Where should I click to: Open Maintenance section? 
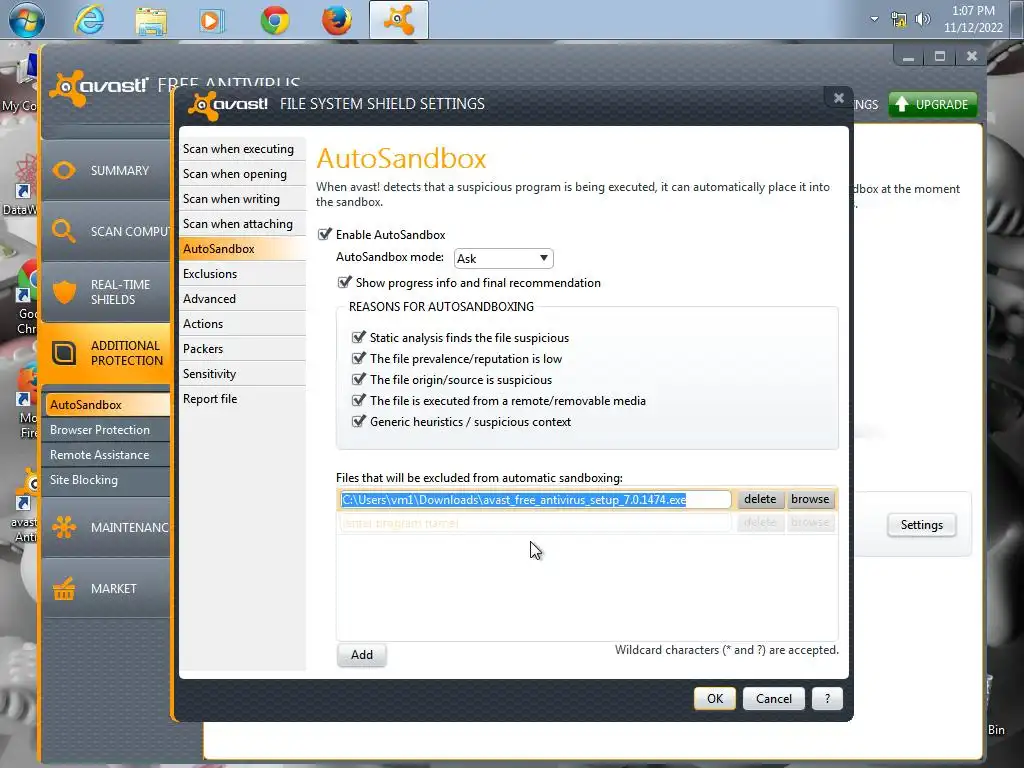pos(106,527)
